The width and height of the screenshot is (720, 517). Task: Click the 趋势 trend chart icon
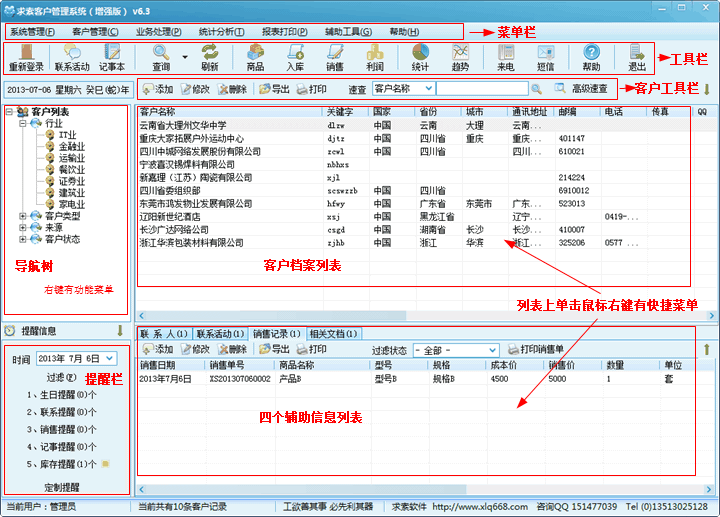(x=460, y=57)
